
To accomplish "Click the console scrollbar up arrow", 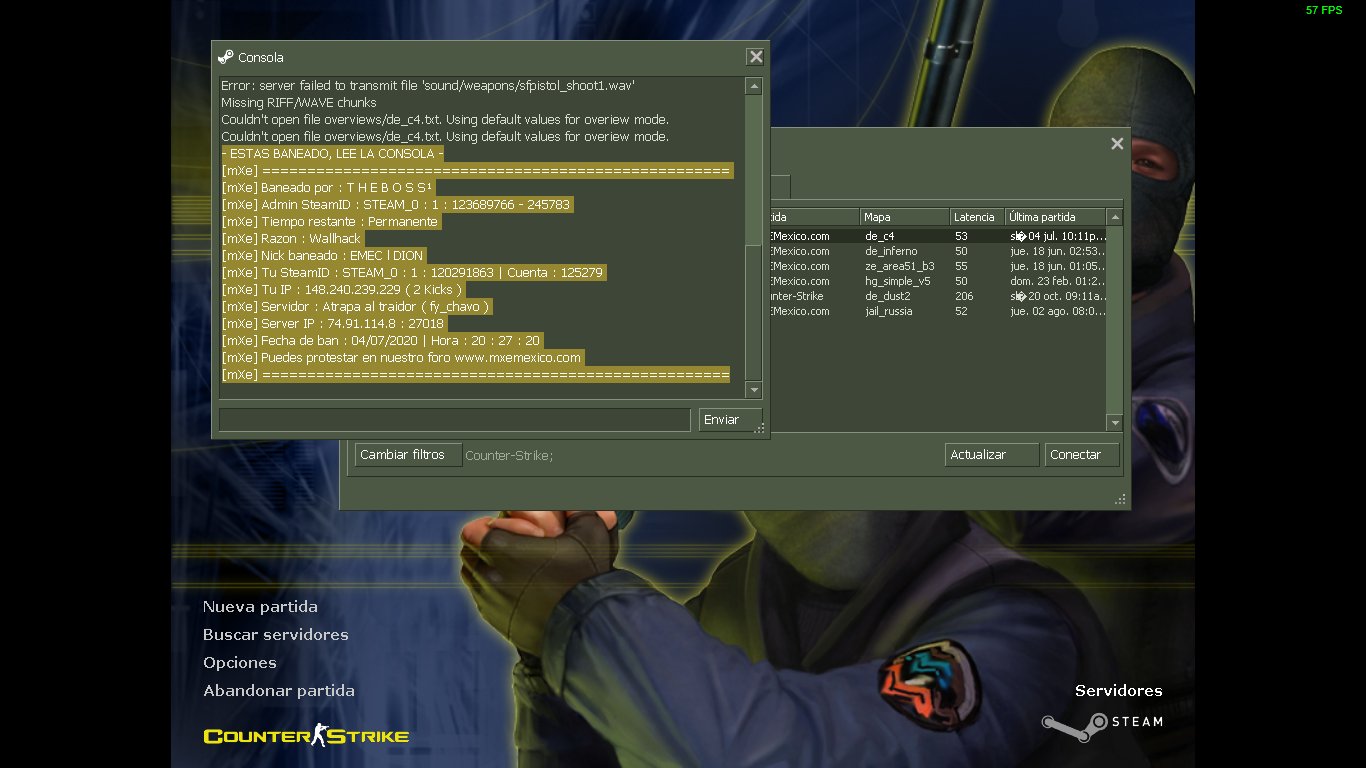I will pyautogui.click(x=754, y=87).
